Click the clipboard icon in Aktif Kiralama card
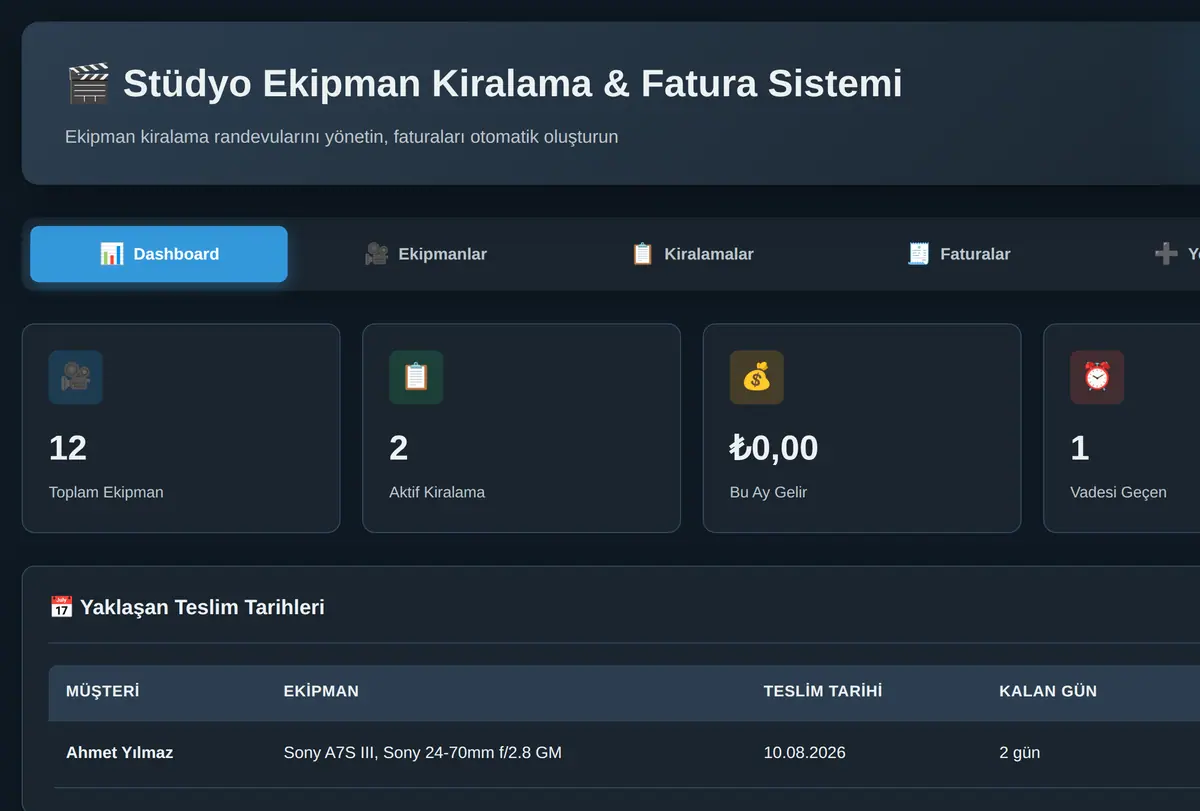1200x811 pixels. (x=416, y=377)
